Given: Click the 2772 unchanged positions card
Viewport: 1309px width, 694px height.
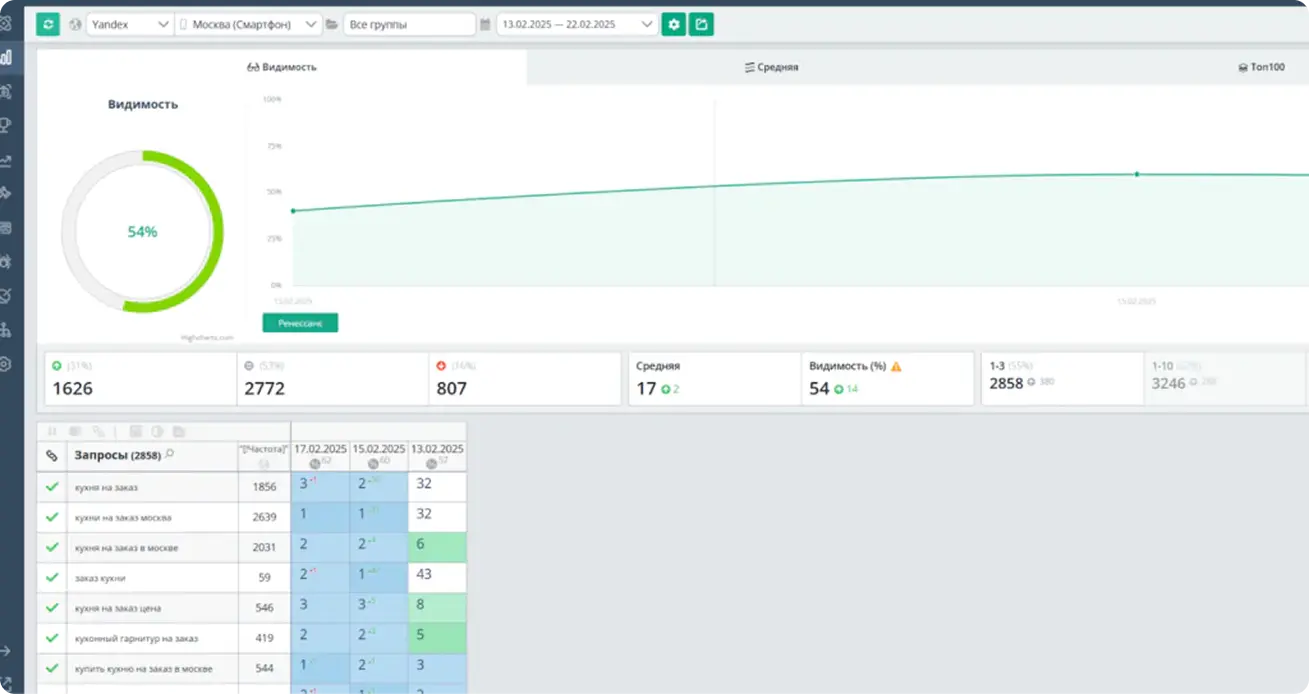Looking at the screenshot, I should (333, 378).
